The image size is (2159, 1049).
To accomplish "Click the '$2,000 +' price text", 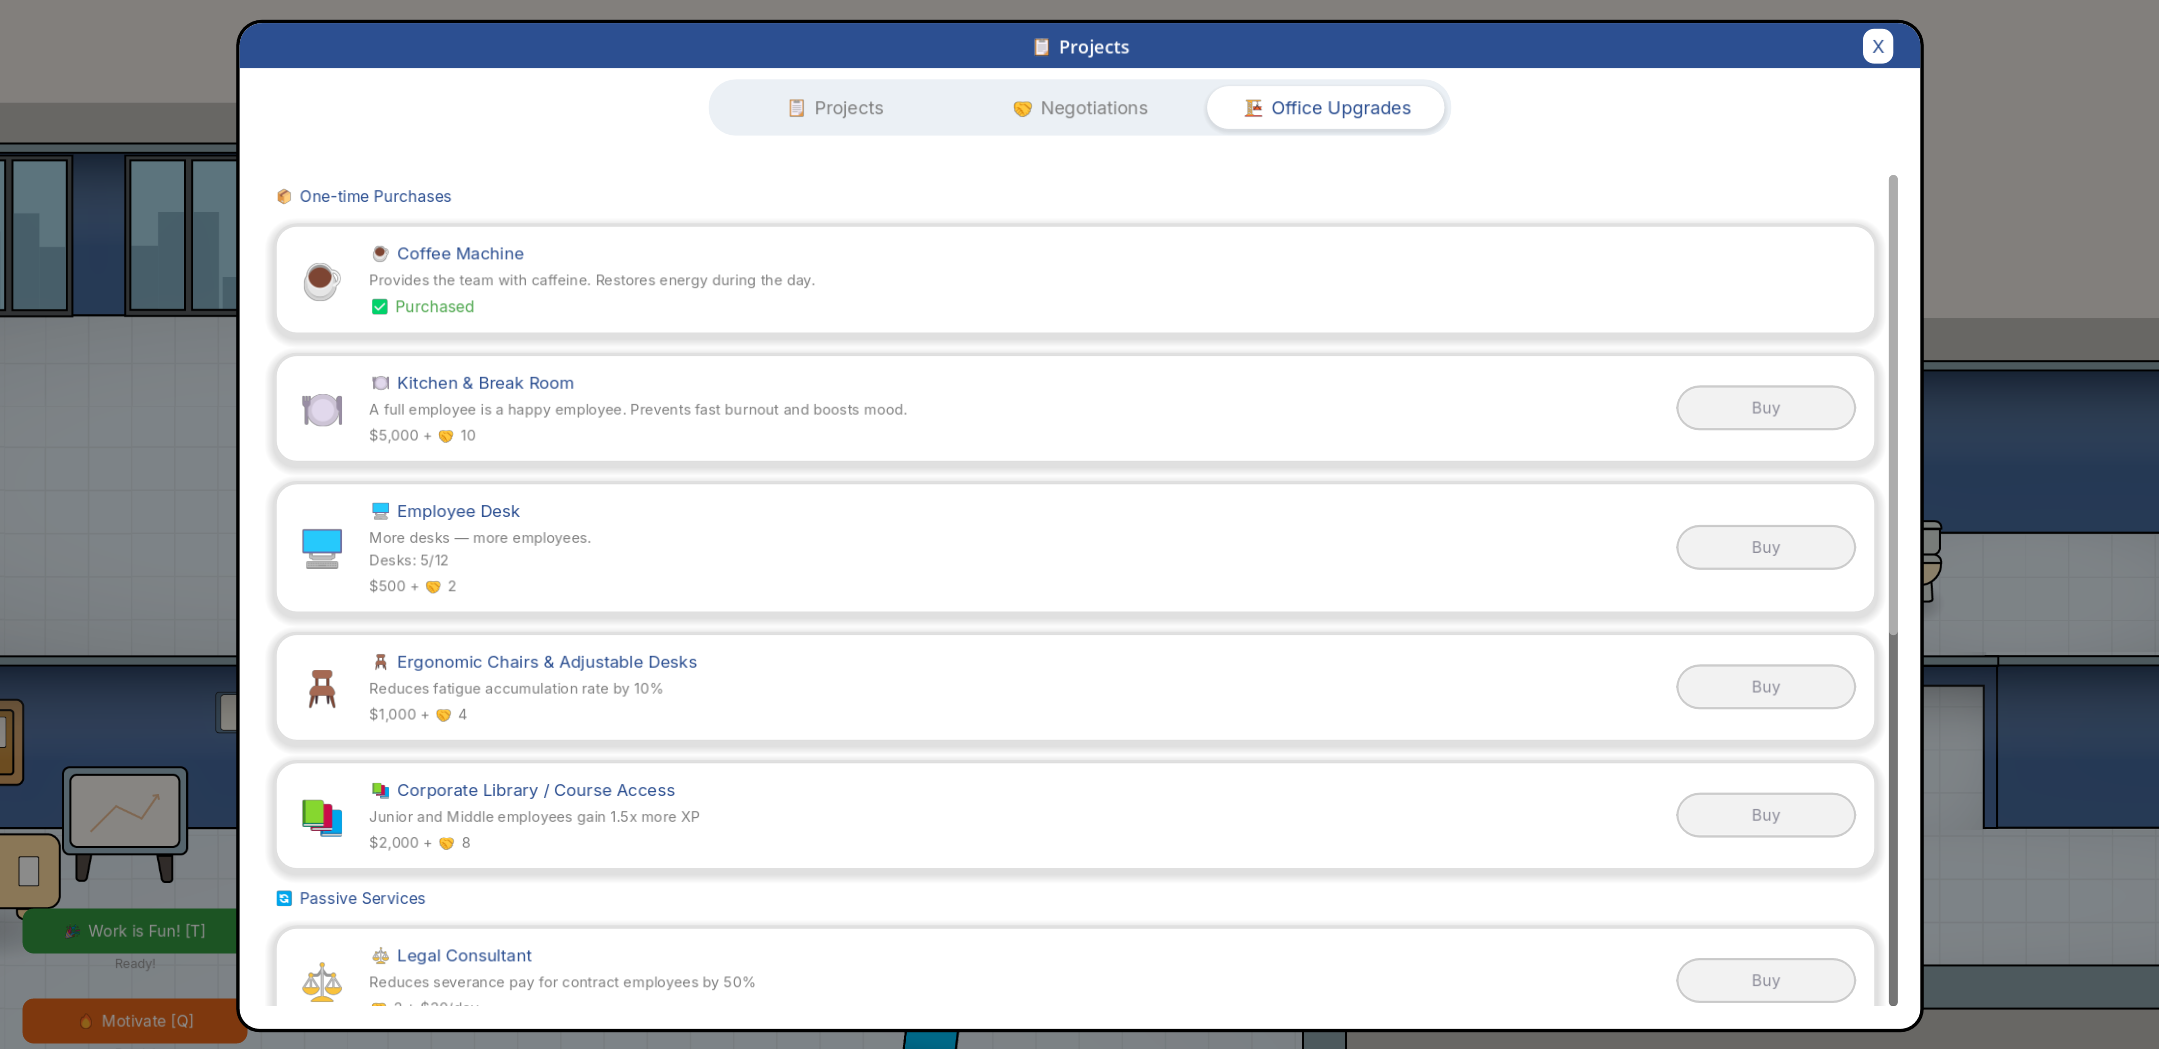I will point(400,843).
